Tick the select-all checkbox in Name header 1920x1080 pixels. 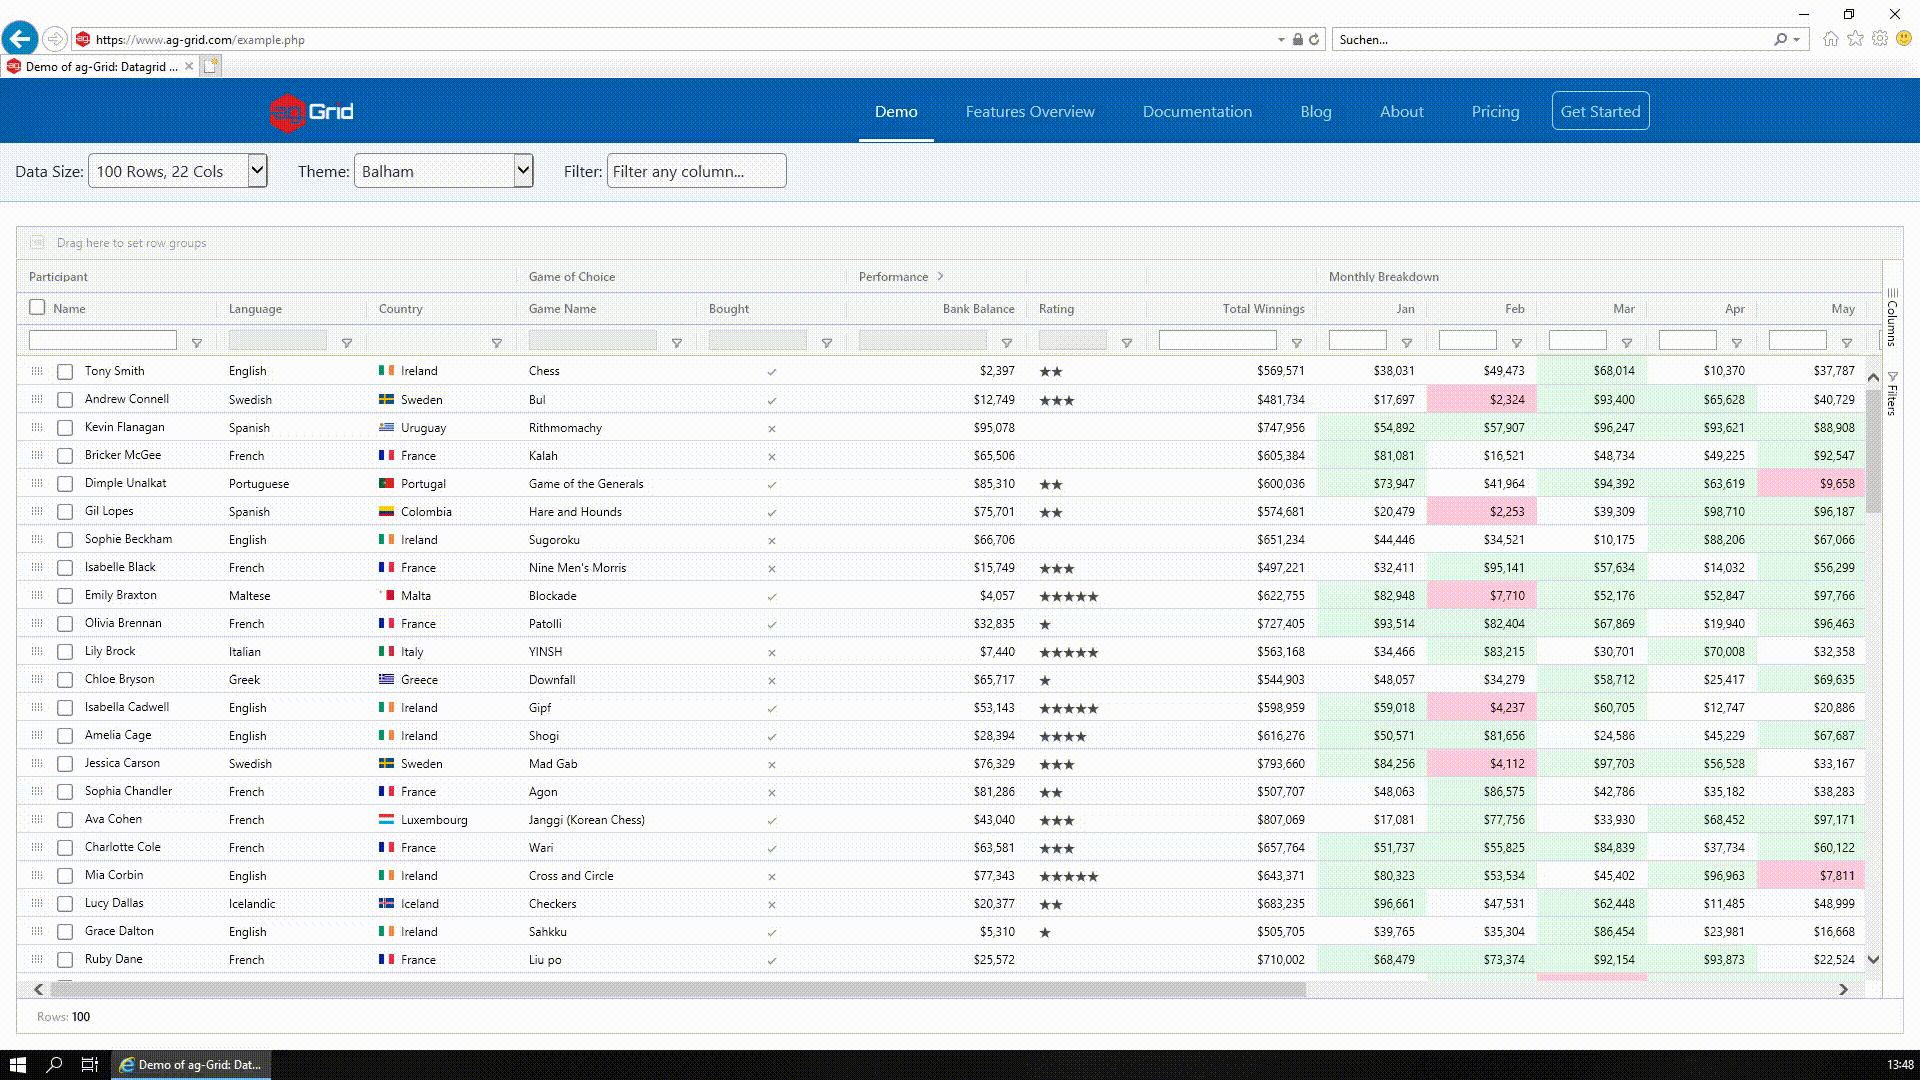38,308
